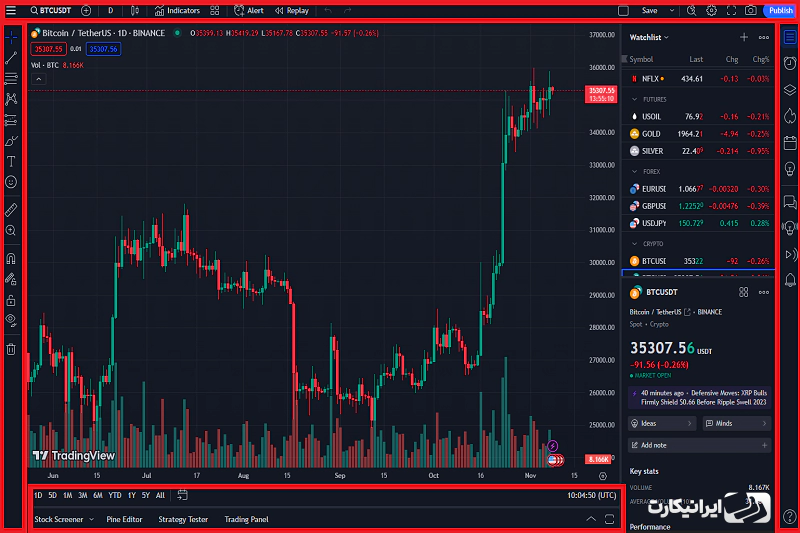Screen dimensions: 800x533
Task: Toggle magnet mode for drawings
Action: coord(11,259)
